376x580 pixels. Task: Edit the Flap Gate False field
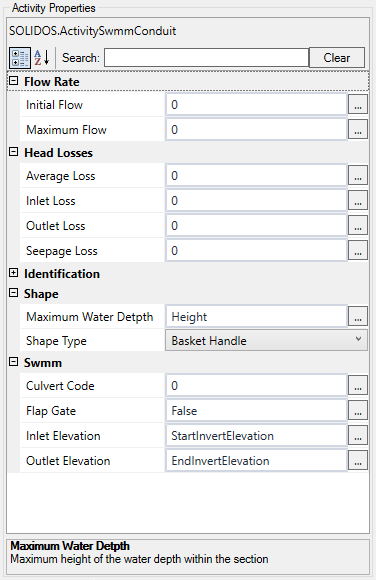pyautogui.click(x=256, y=411)
